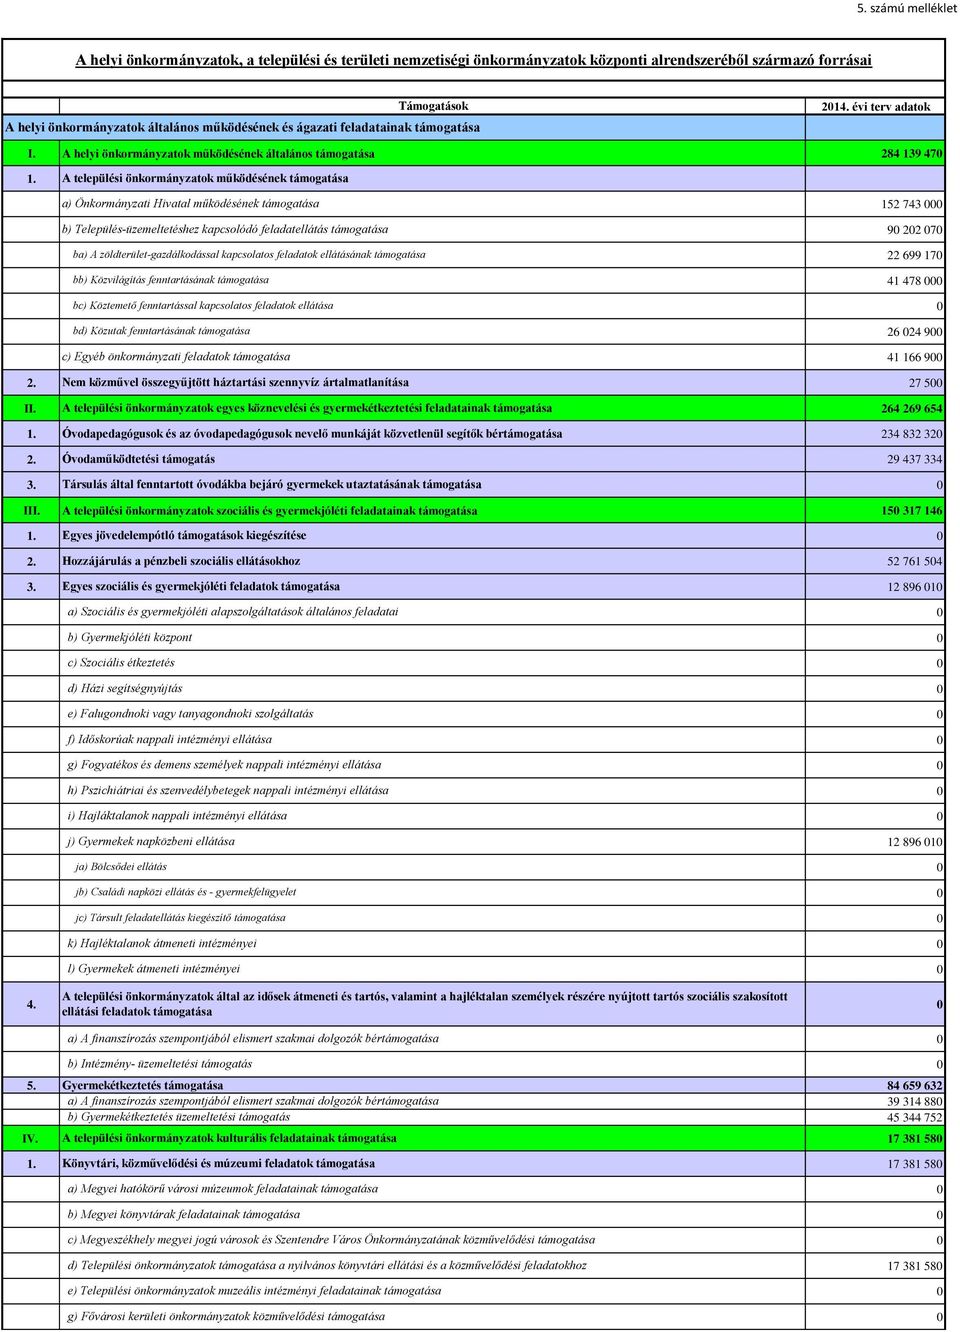Select 'Egyes szociális és gyermekjóléti feladatok támogatása'
The width and height of the screenshot is (960, 1332).
click(x=201, y=586)
